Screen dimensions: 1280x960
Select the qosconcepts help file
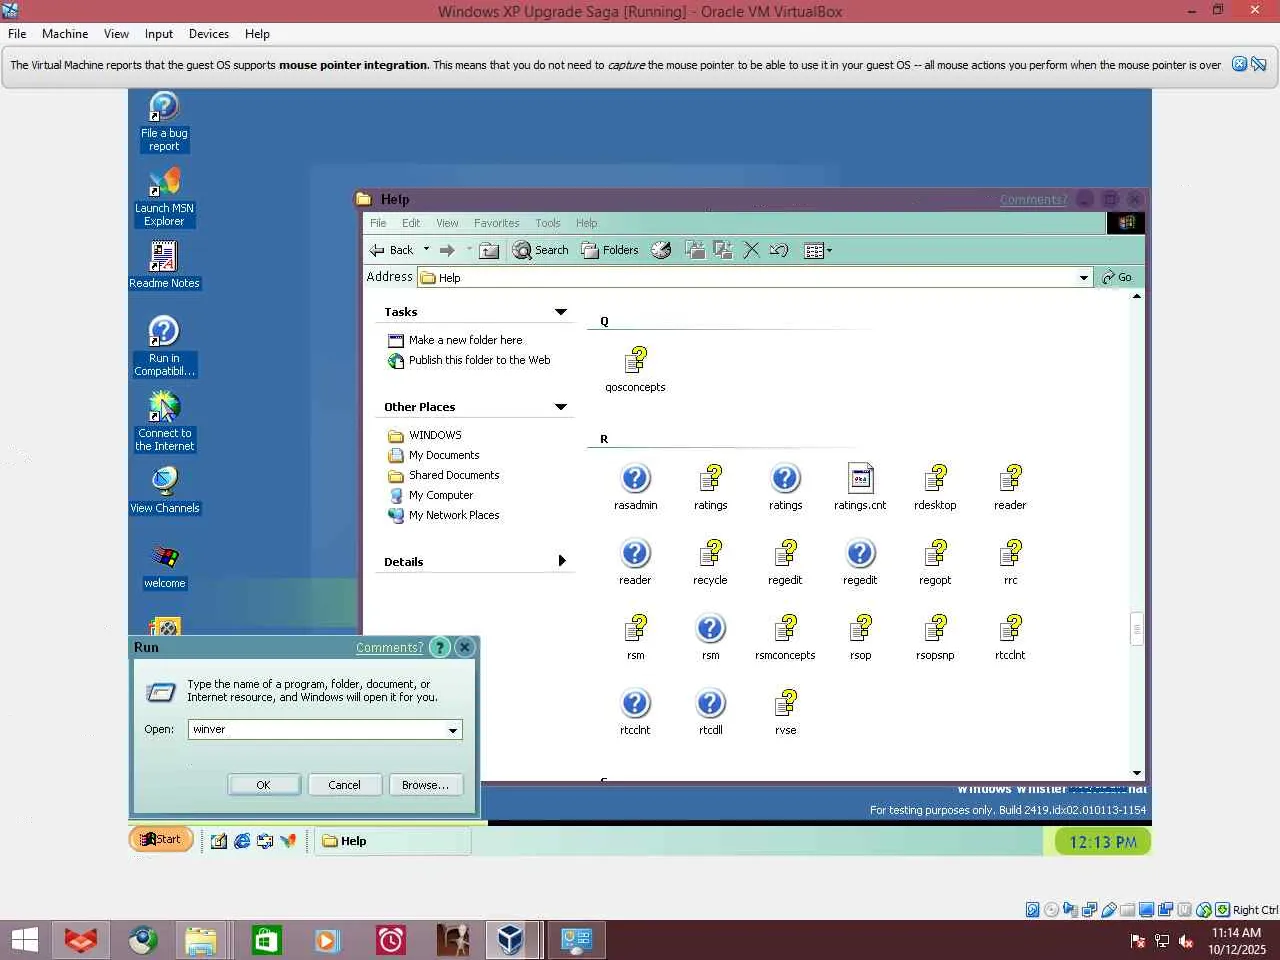click(635, 369)
